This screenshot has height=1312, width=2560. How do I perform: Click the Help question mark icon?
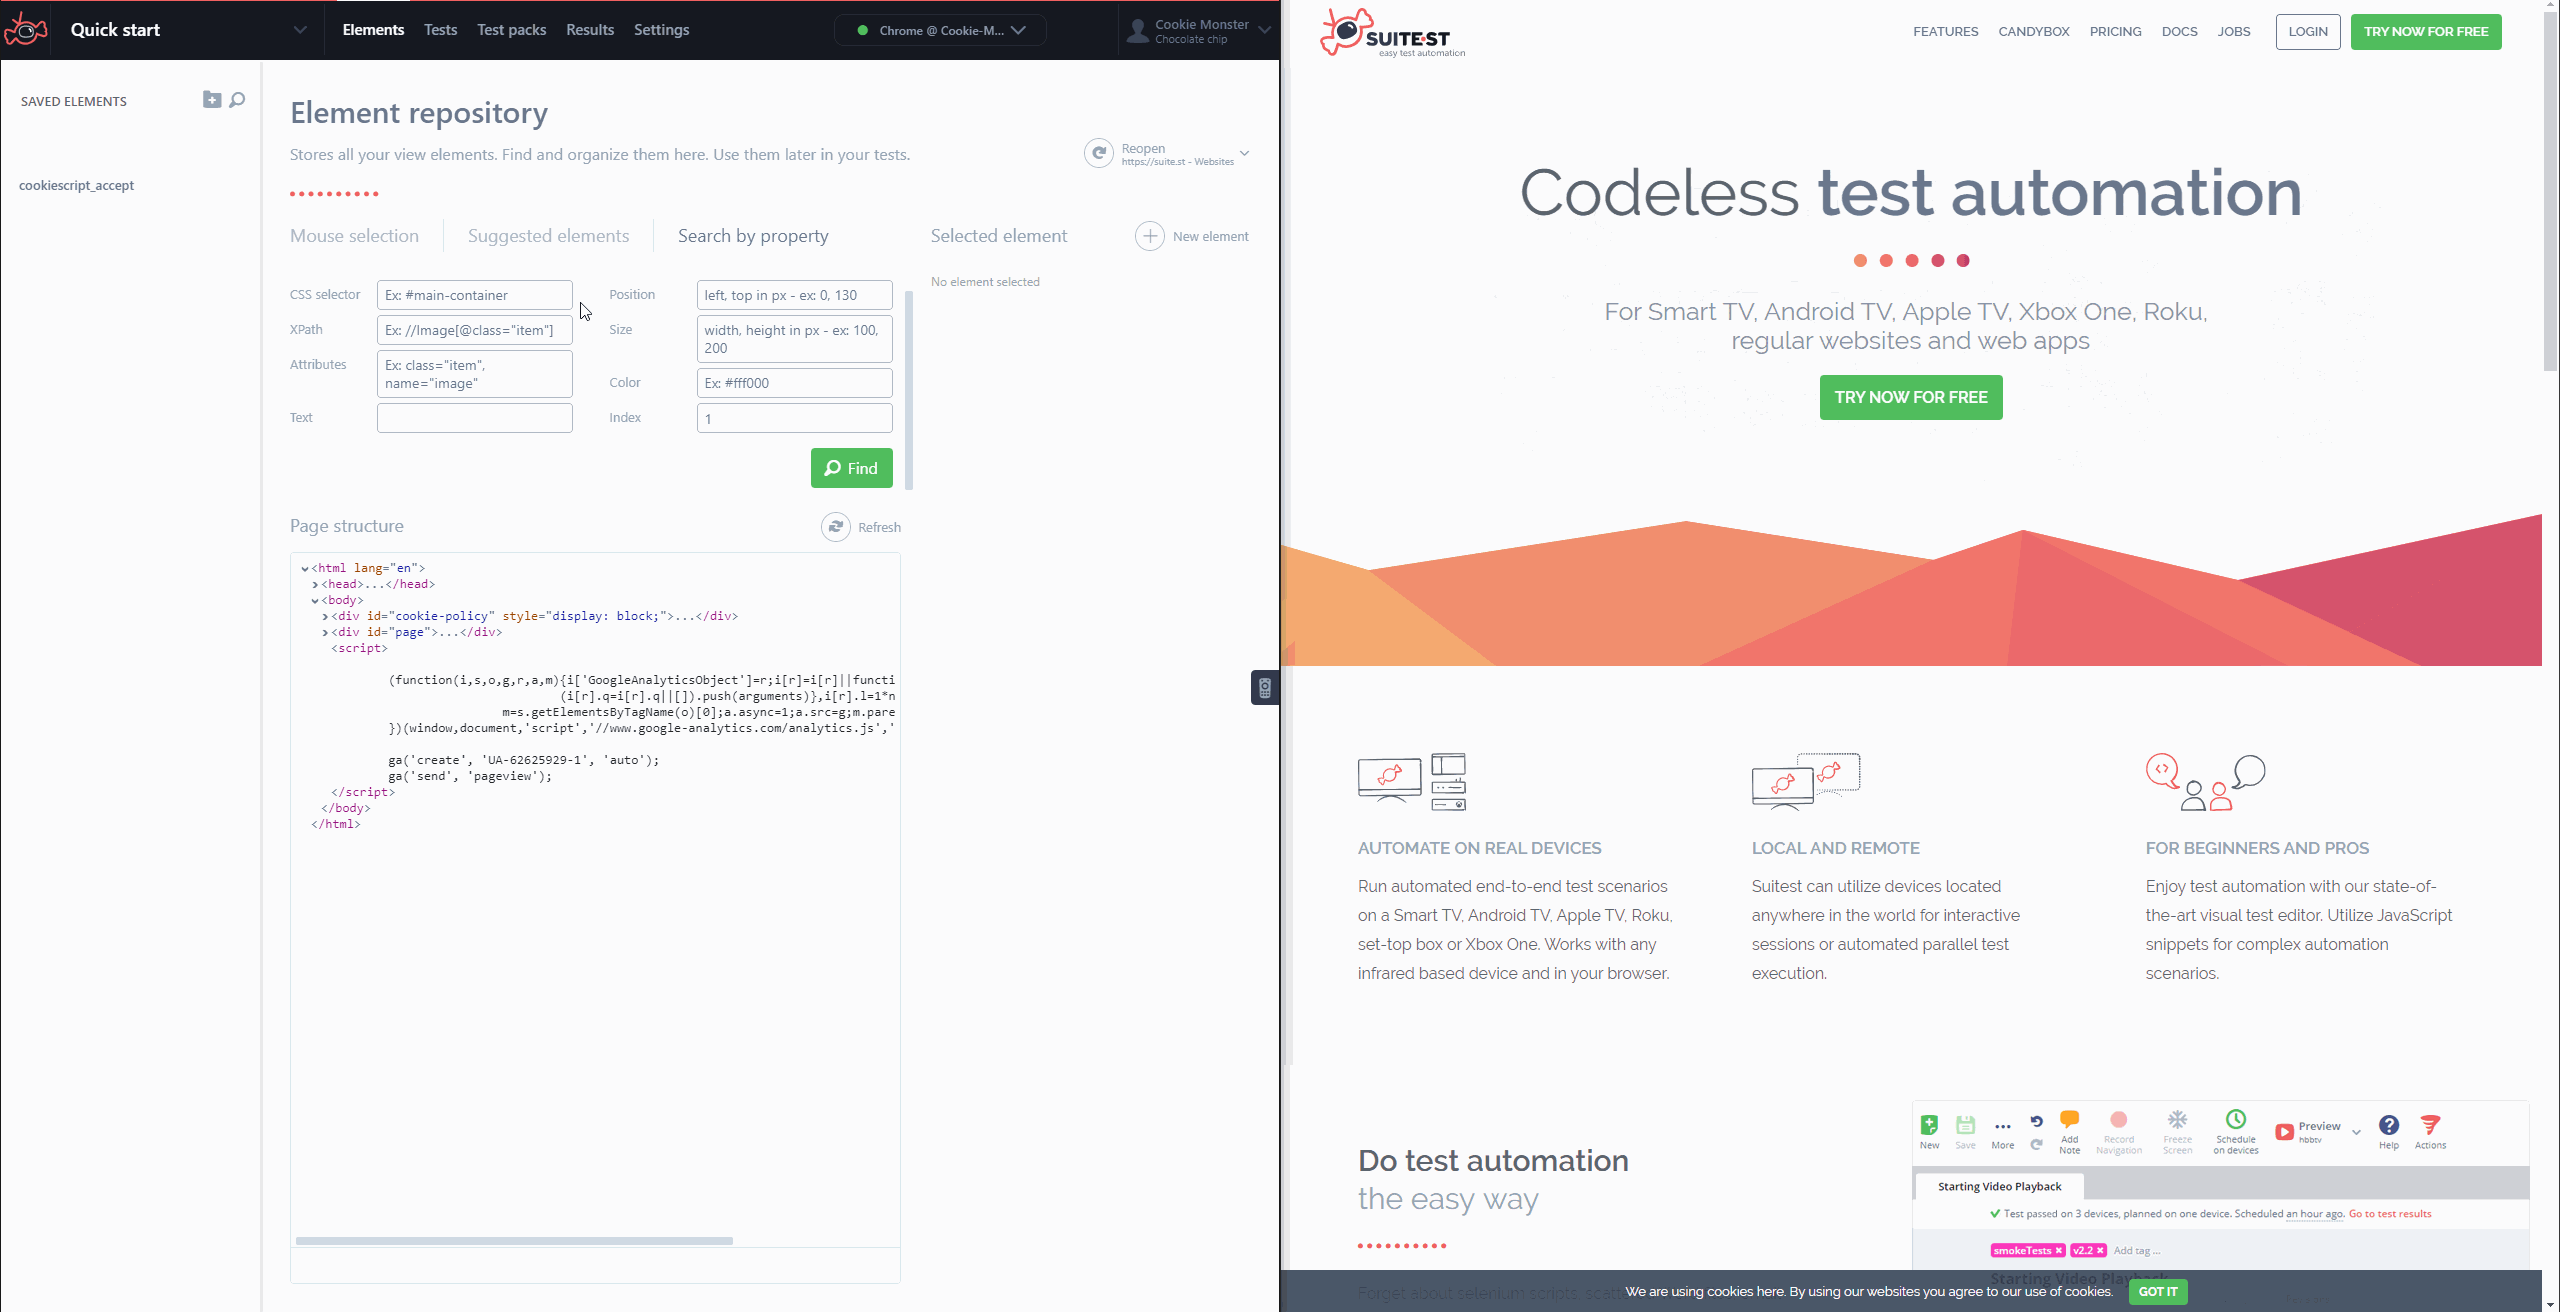coord(2388,1125)
